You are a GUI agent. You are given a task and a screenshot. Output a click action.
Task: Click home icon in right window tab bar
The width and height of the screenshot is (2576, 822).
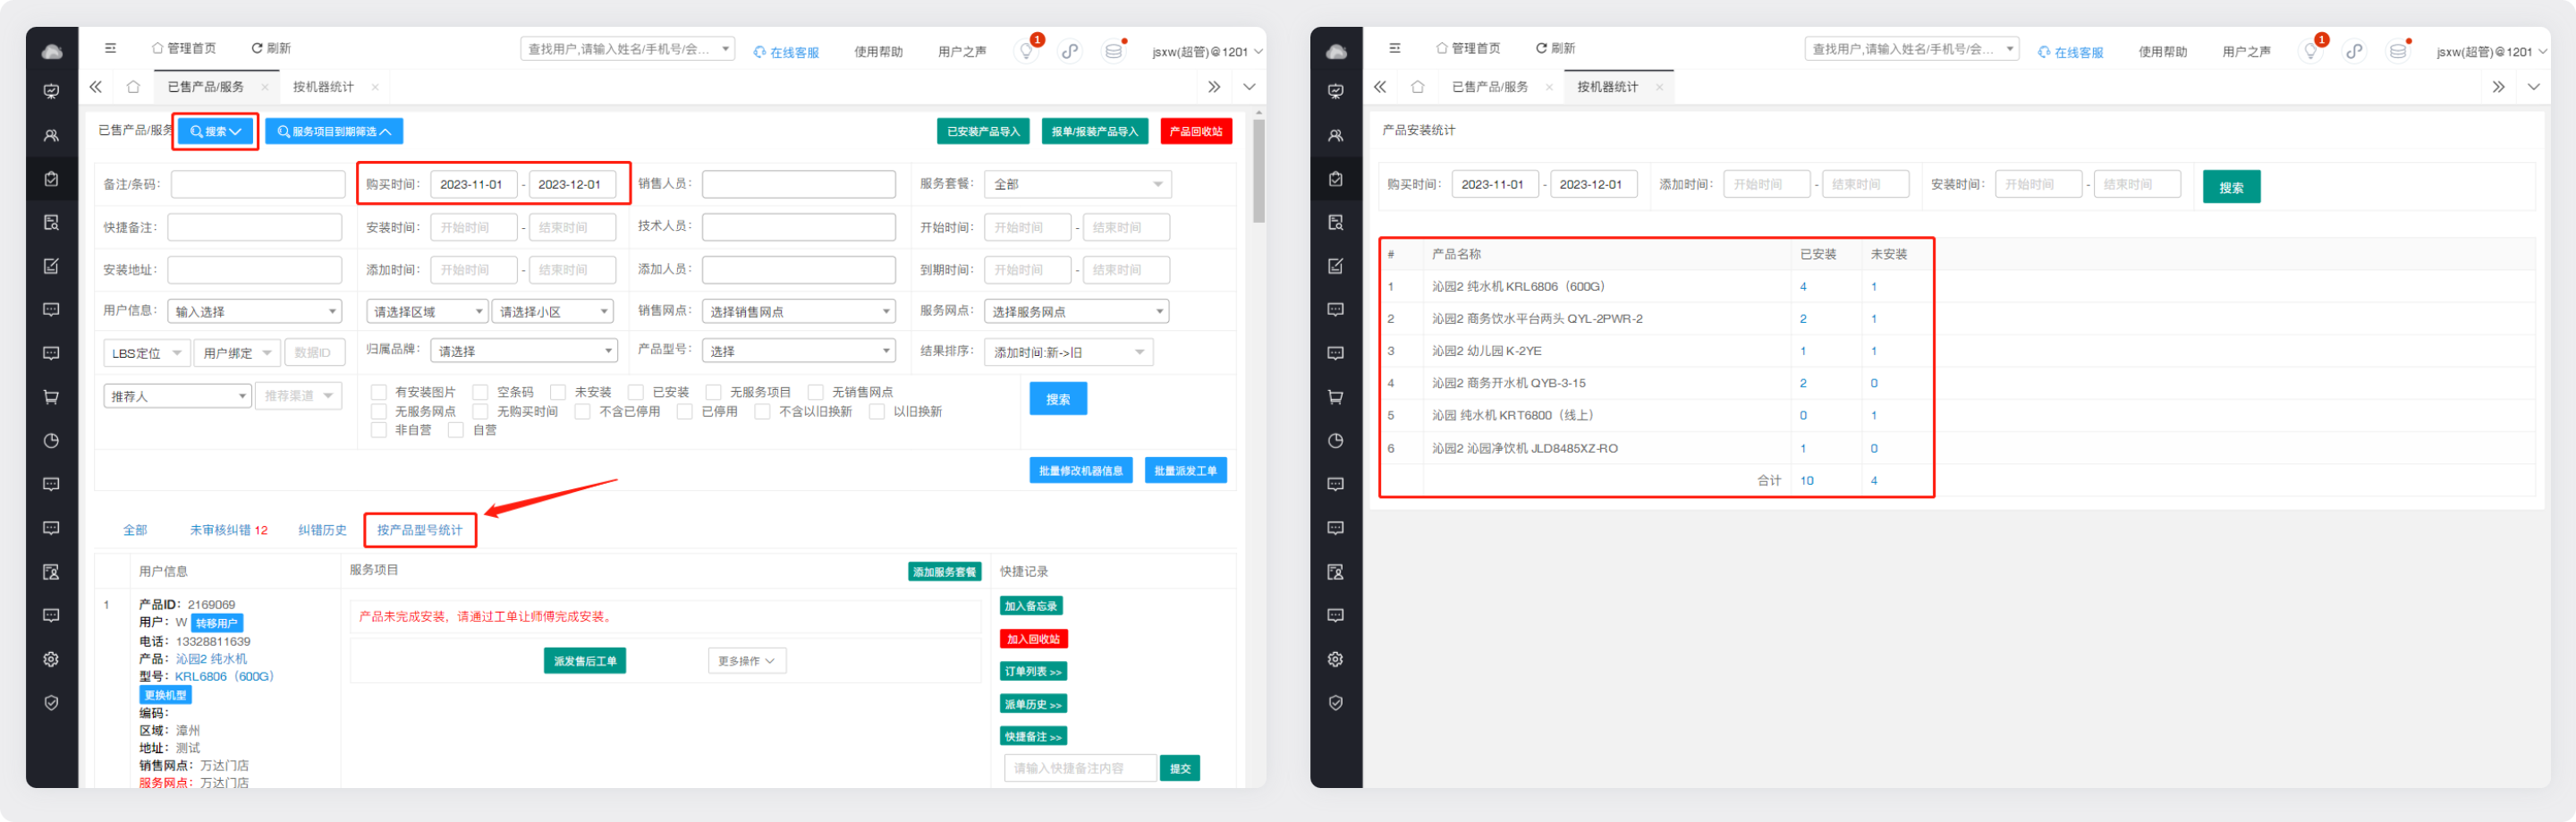click(x=1417, y=87)
